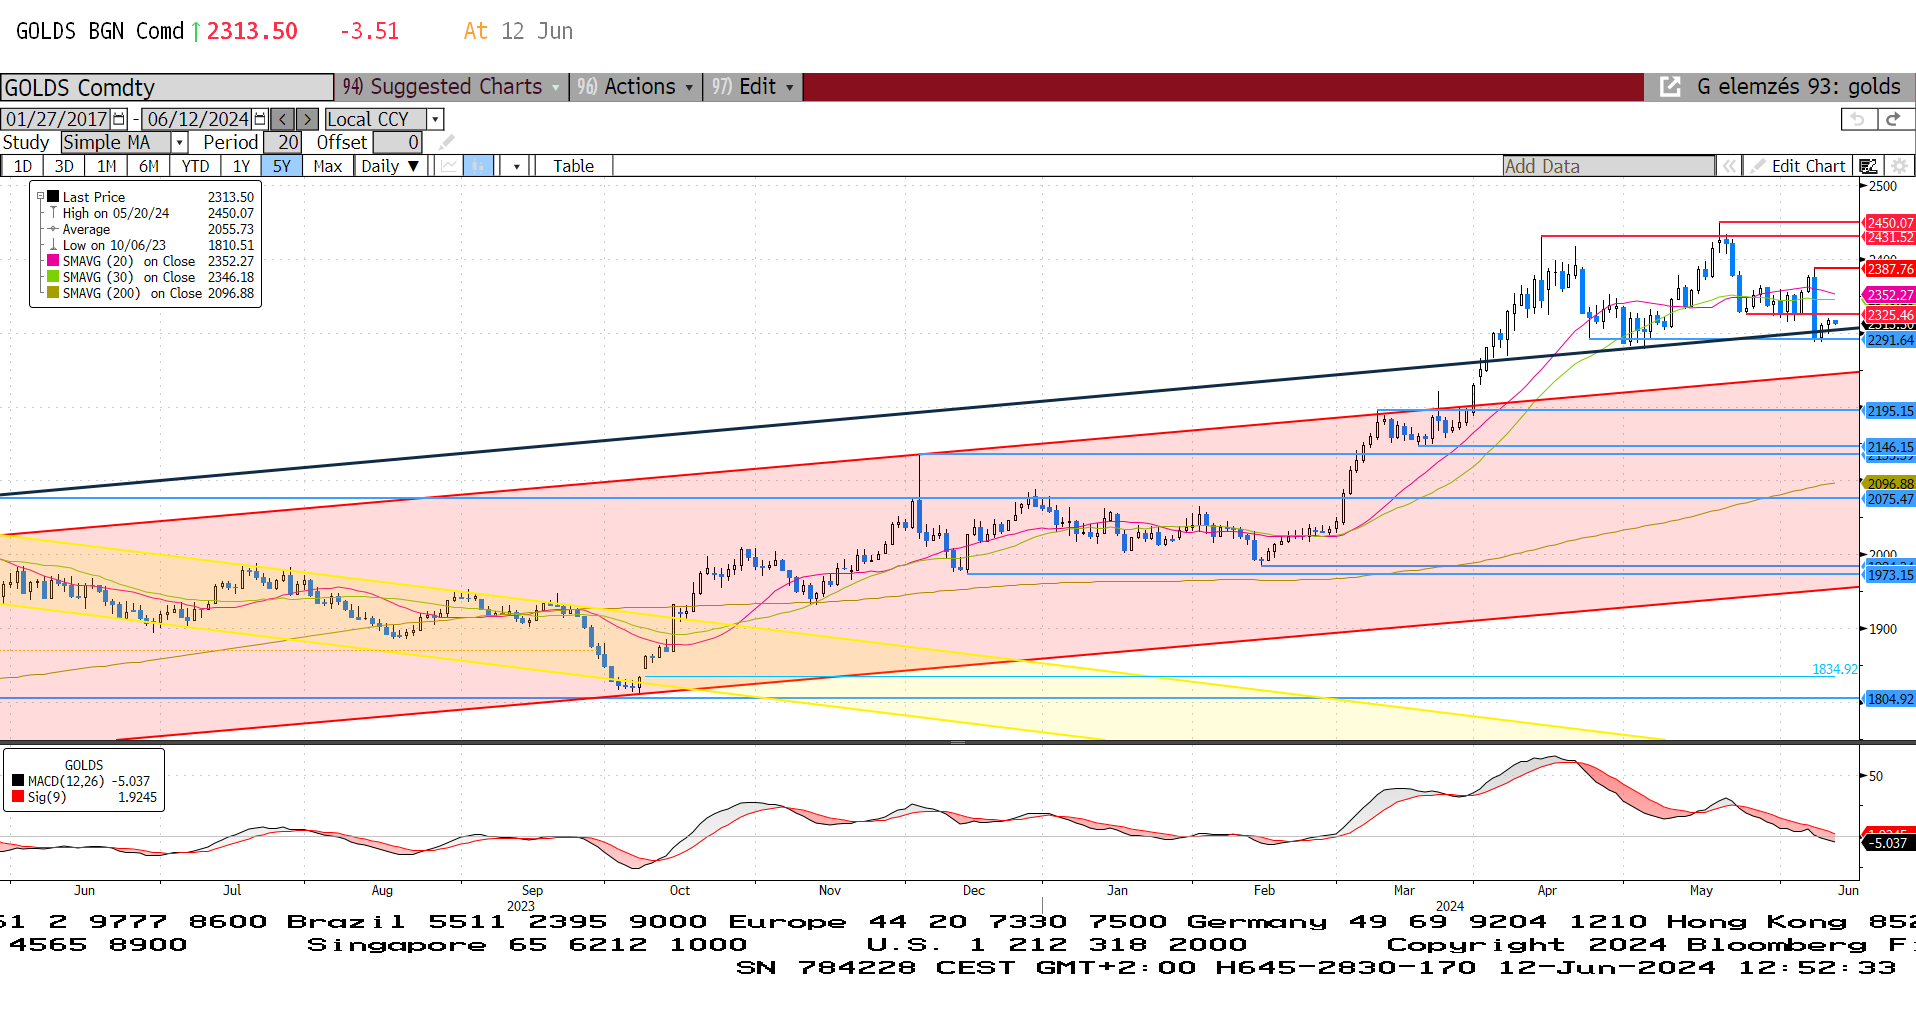Image resolution: width=1916 pixels, height=1023 pixels.
Task: Click Last Price black legend swatch
Action: [x=53, y=197]
